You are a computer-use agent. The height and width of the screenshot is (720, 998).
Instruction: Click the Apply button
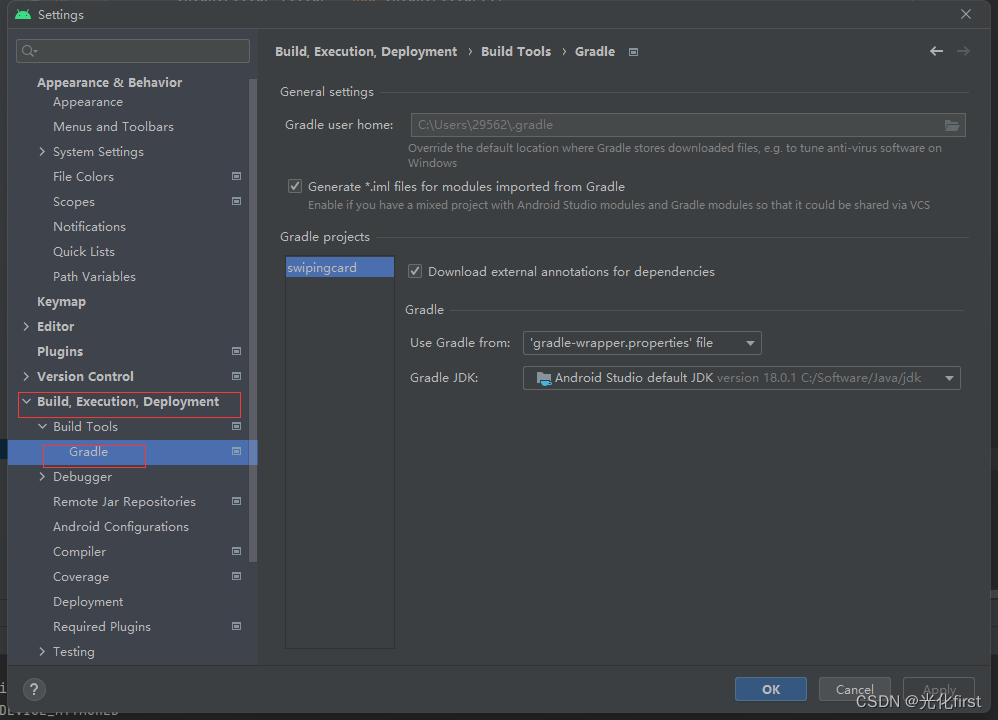coord(939,689)
